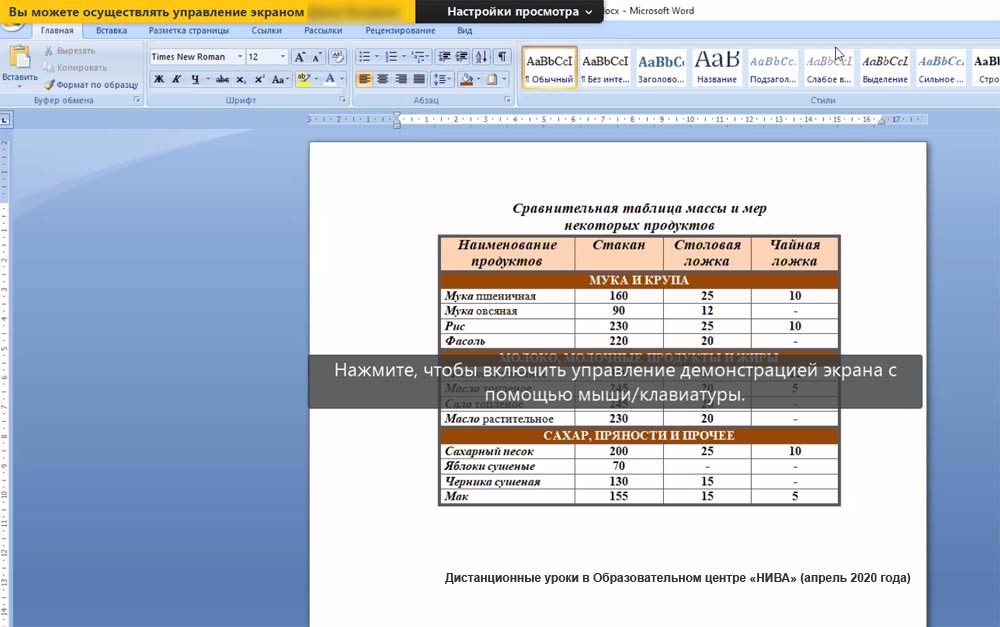The image size is (1000, 627).
Task: Align text to the right
Action: point(401,79)
